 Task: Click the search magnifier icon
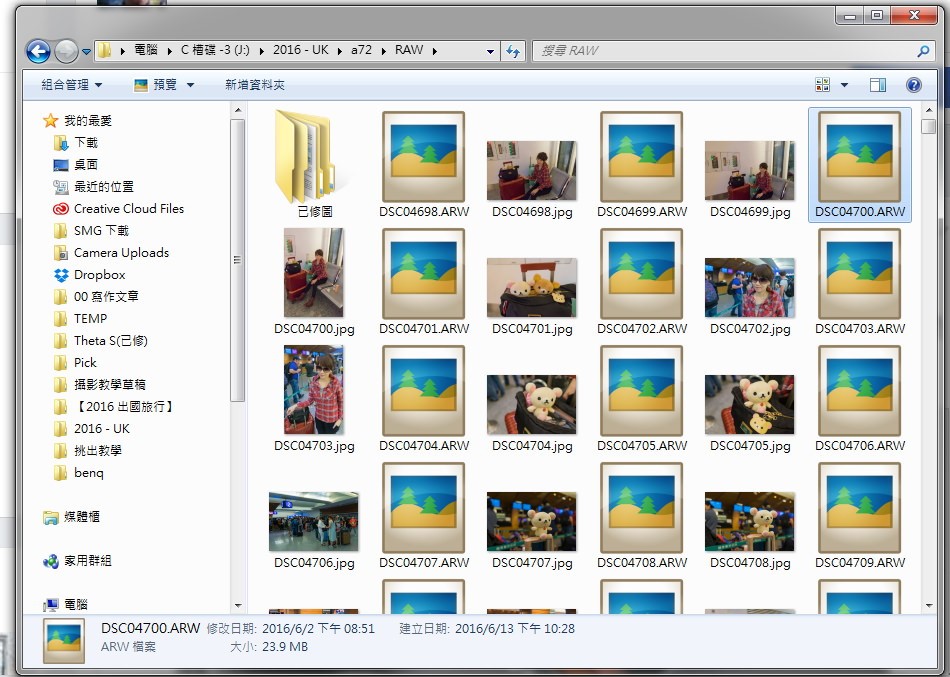click(x=923, y=51)
